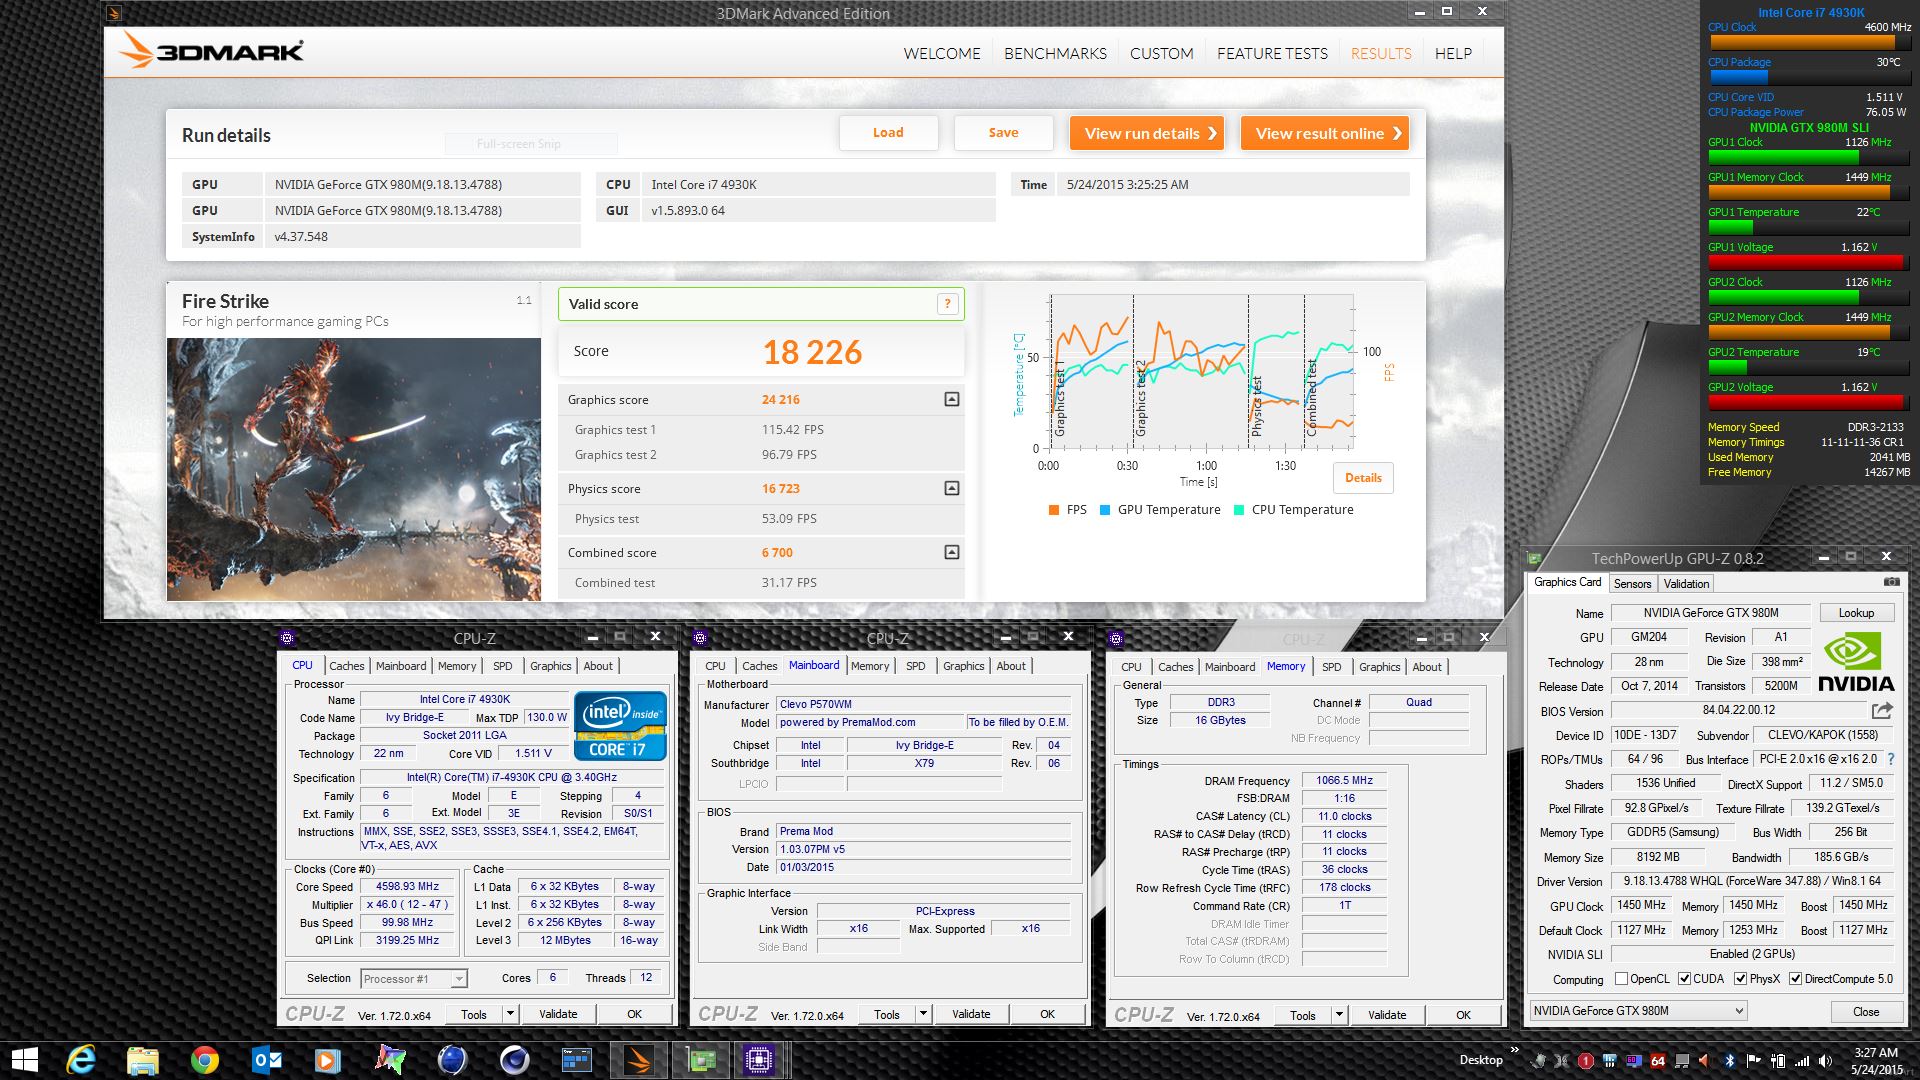Click BIOS version share/export icon

[x=1882, y=711]
